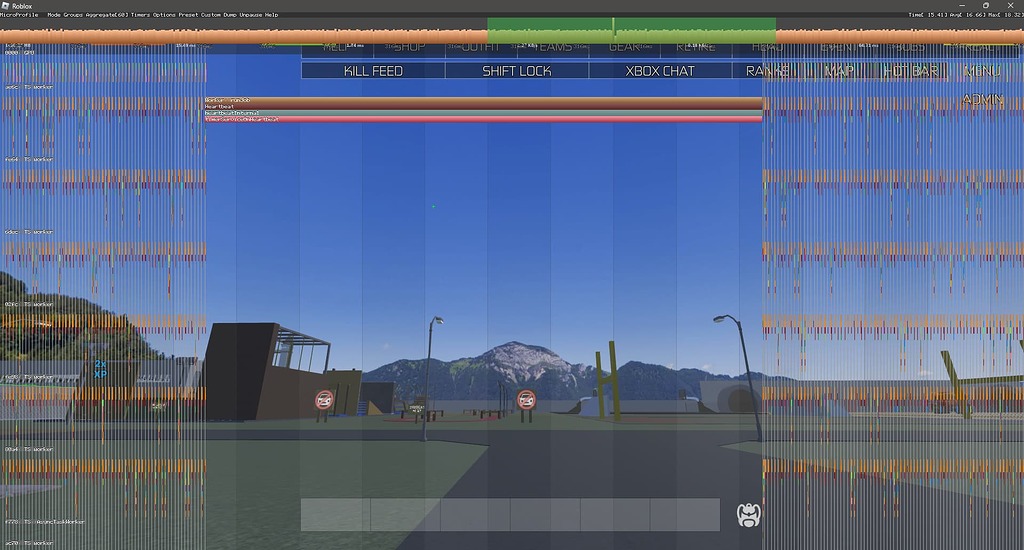This screenshot has width=1024, height=550.
Task: Toggle Unpause in the profiler bar
Action: click(250, 14)
